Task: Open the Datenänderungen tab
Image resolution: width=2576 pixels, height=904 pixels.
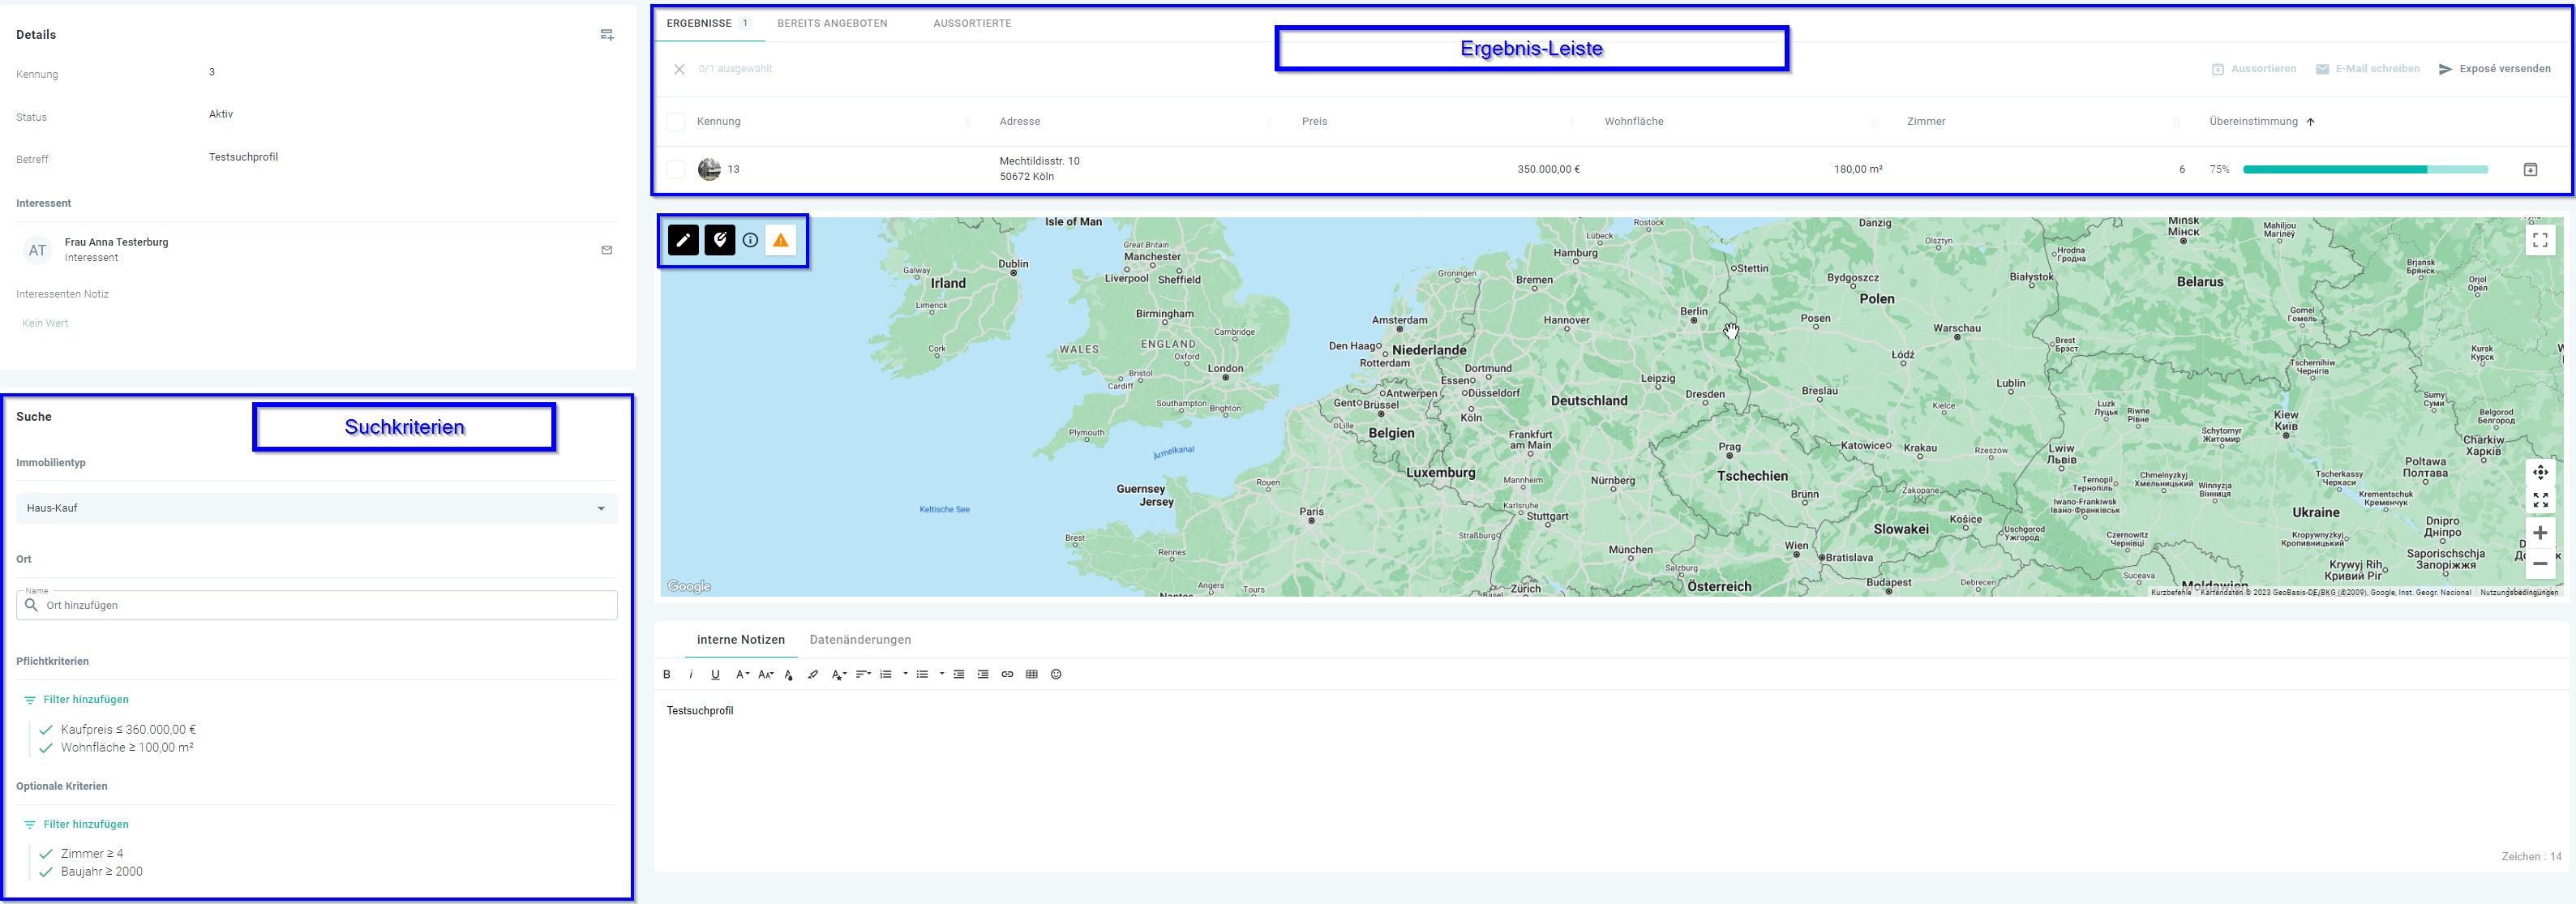Action: (859, 640)
